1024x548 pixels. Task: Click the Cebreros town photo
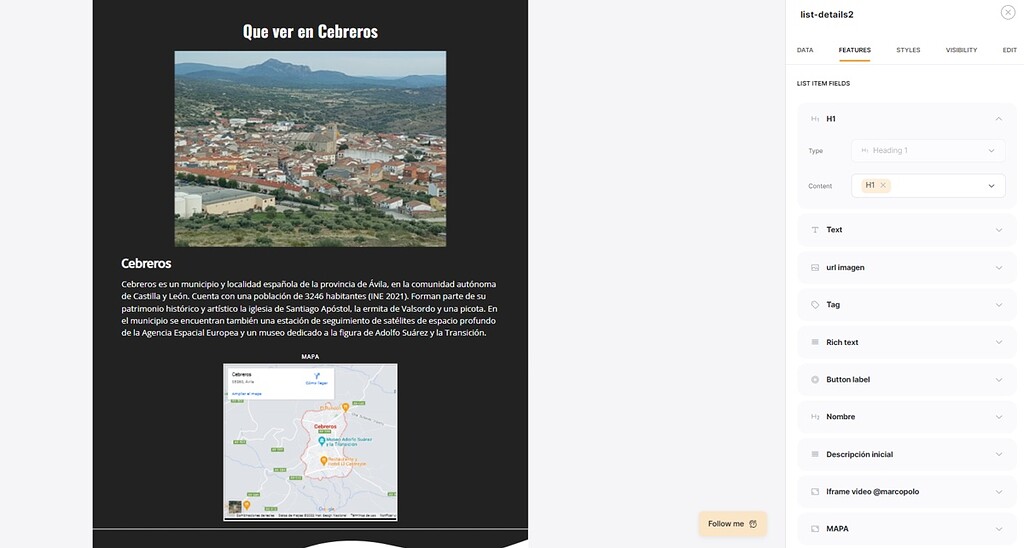[310, 148]
